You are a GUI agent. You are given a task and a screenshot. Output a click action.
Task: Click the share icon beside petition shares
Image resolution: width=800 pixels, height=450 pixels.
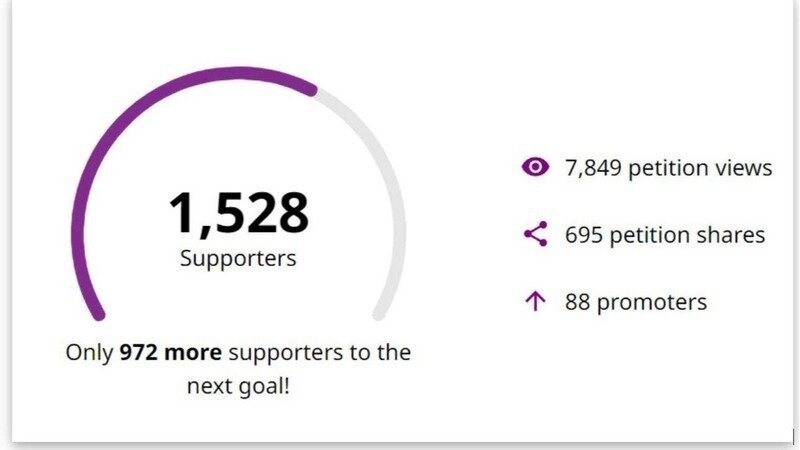coord(536,235)
